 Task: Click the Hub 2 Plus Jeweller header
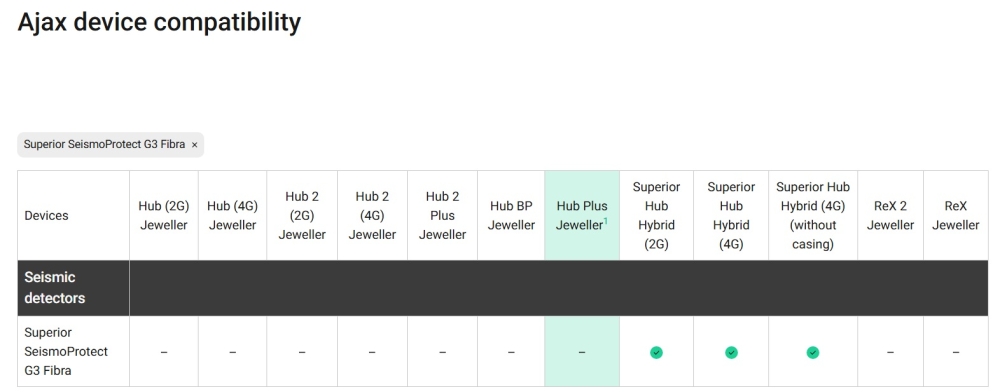click(442, 215)
